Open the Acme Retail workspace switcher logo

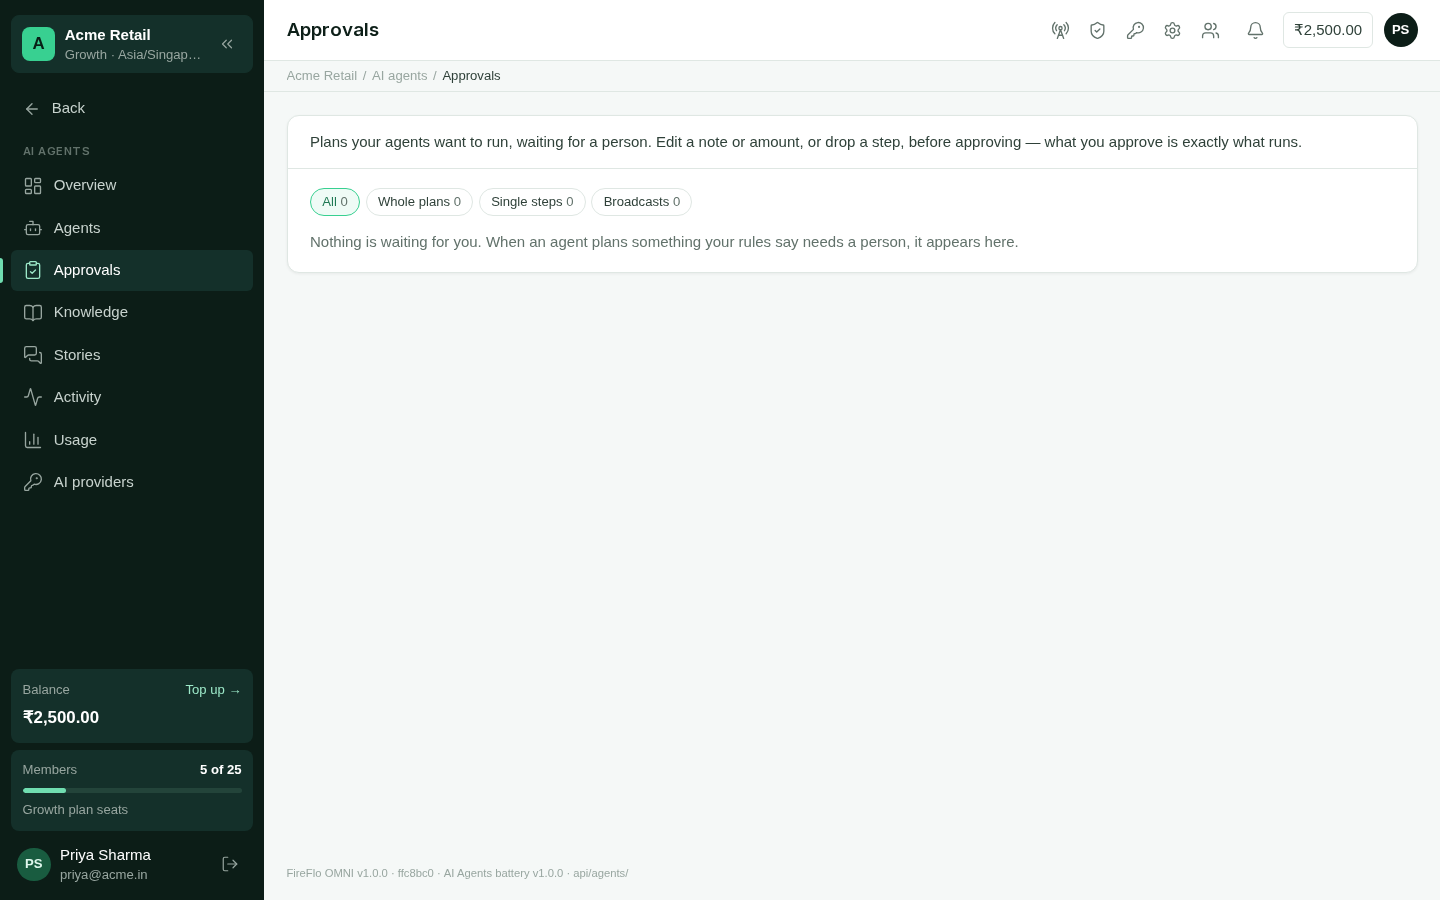tap(38, 44)
